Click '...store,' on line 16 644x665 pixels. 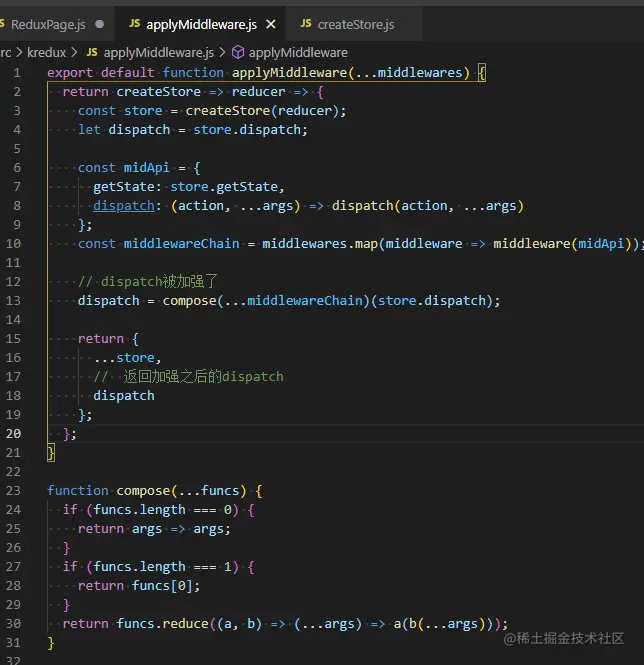pos(127,358)
